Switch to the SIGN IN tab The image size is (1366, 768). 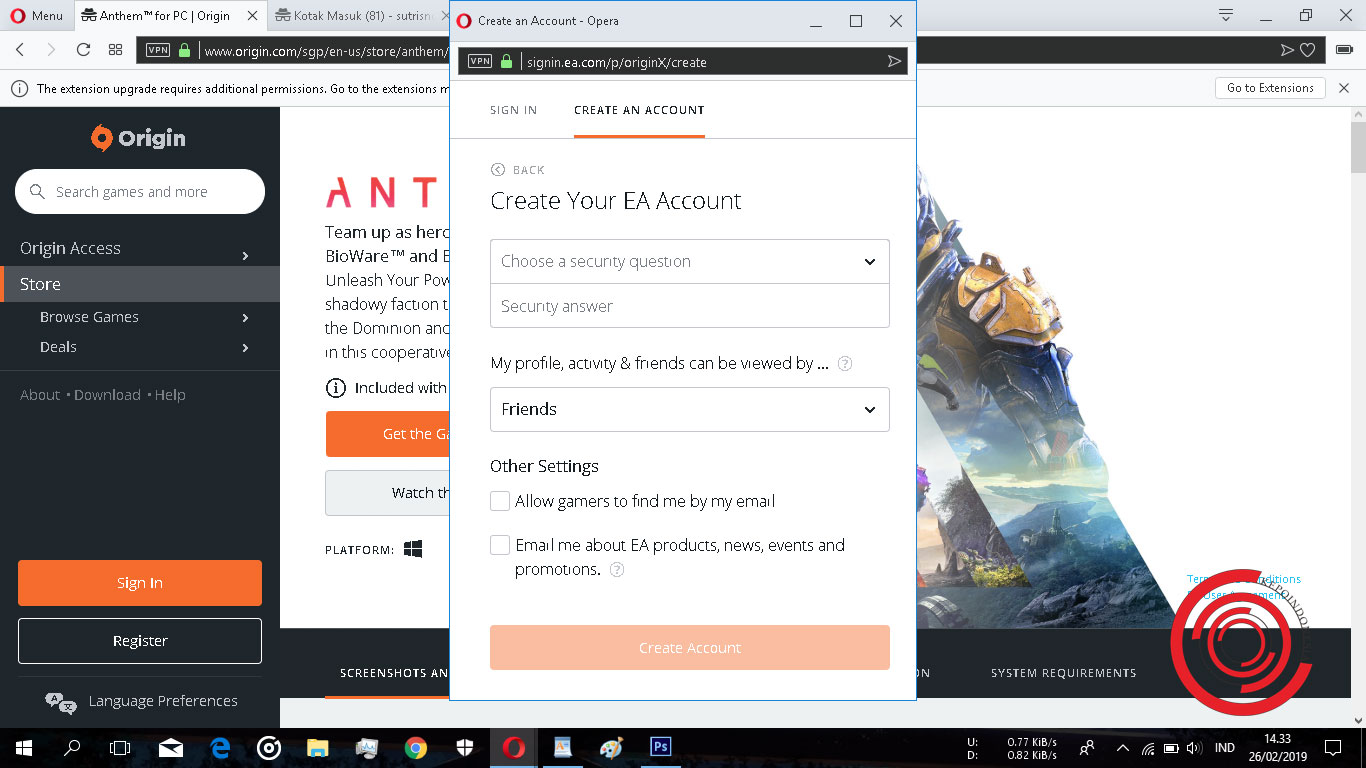pyautogui.click(x=513, y=110)
